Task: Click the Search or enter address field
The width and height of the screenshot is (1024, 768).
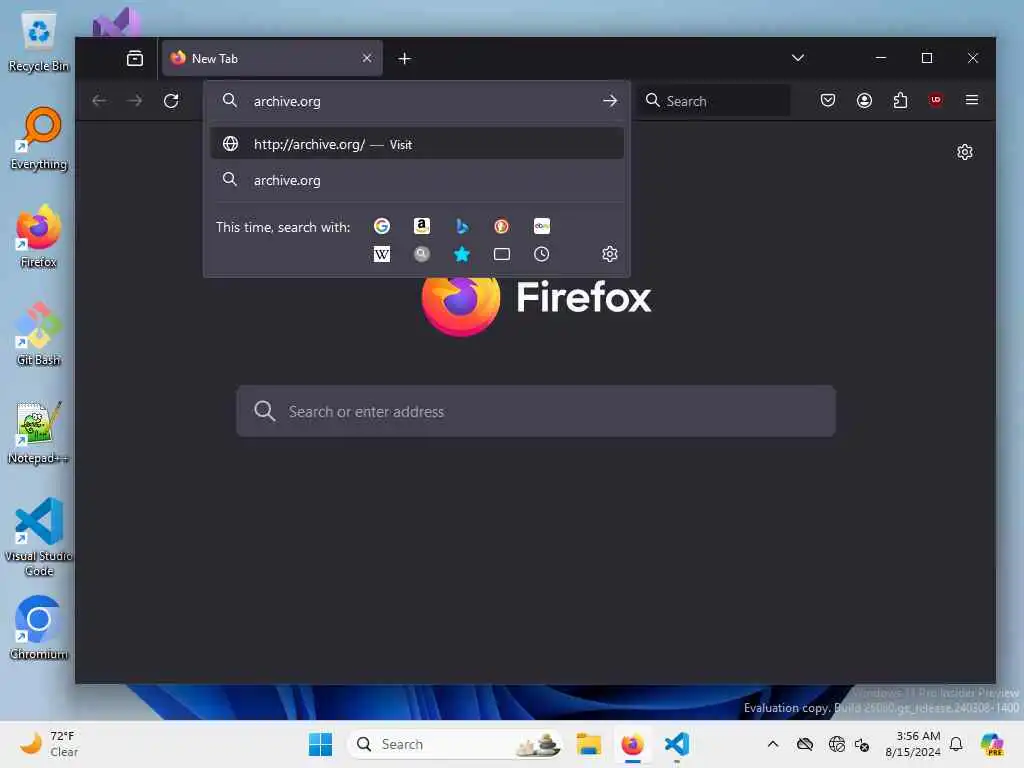Action: pos(536,411)
